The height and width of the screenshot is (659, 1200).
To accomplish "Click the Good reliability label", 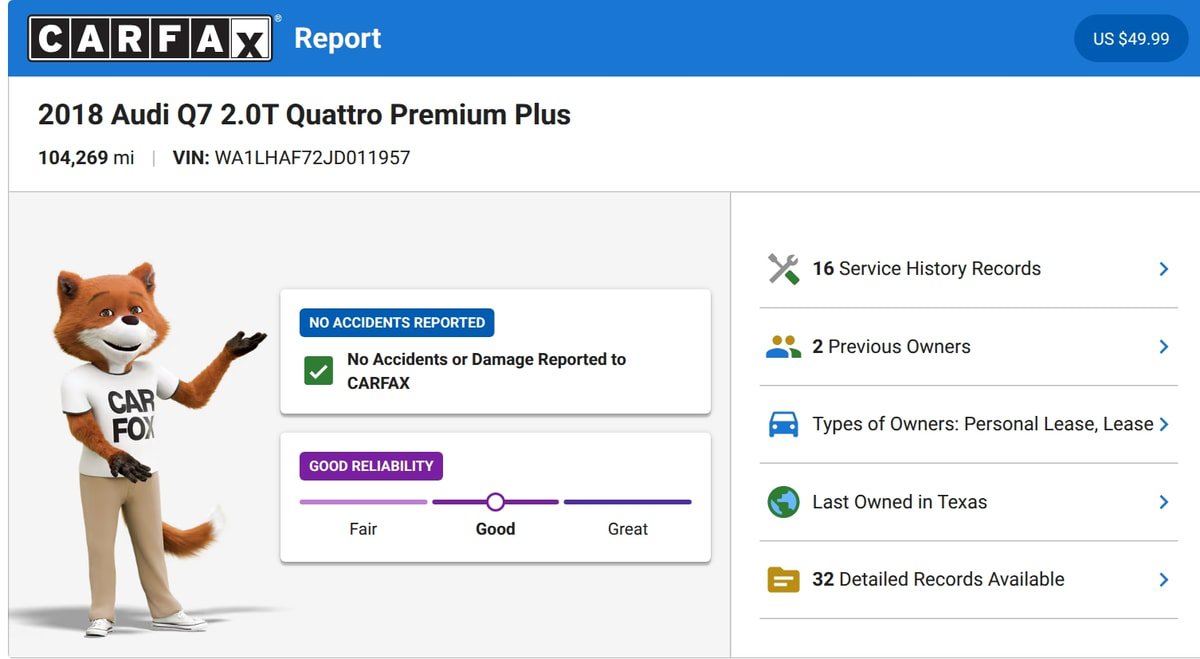I will pos(495,529).
